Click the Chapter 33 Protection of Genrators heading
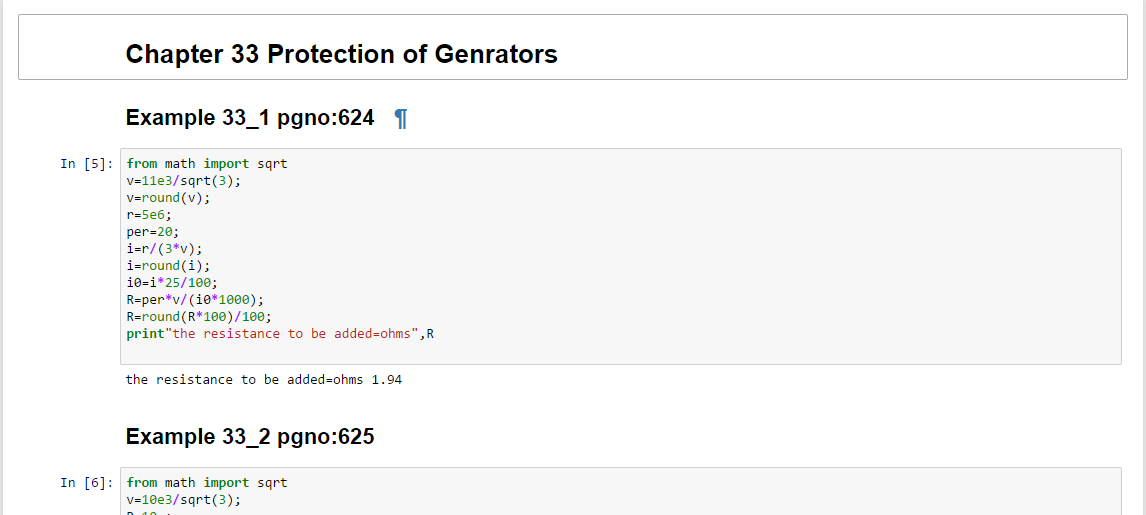This screenshot has height=515, width=1146. point(341,54)
